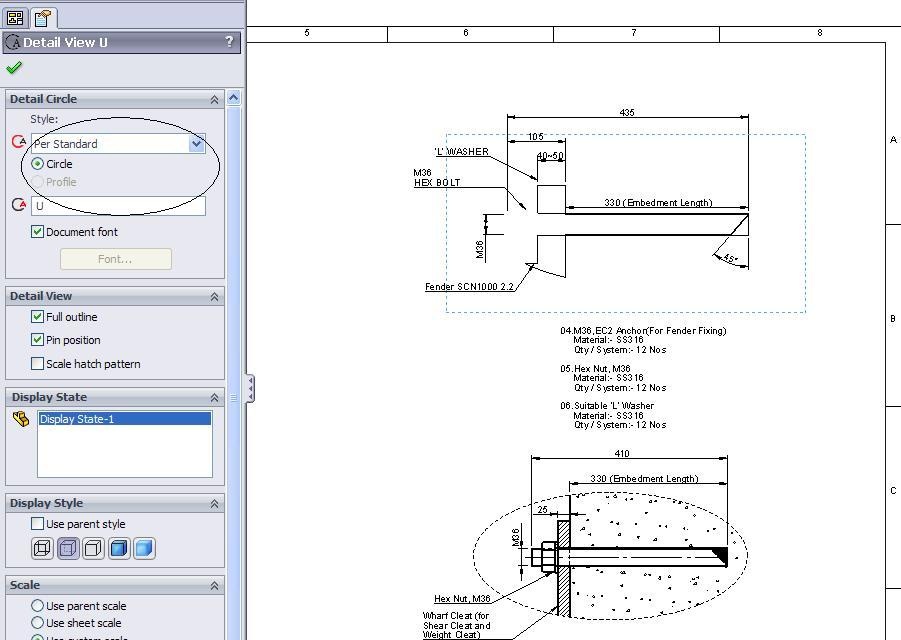Viewport: 901px width, 640px height.
Task: Select the Circle radio option
Action: 37,164
